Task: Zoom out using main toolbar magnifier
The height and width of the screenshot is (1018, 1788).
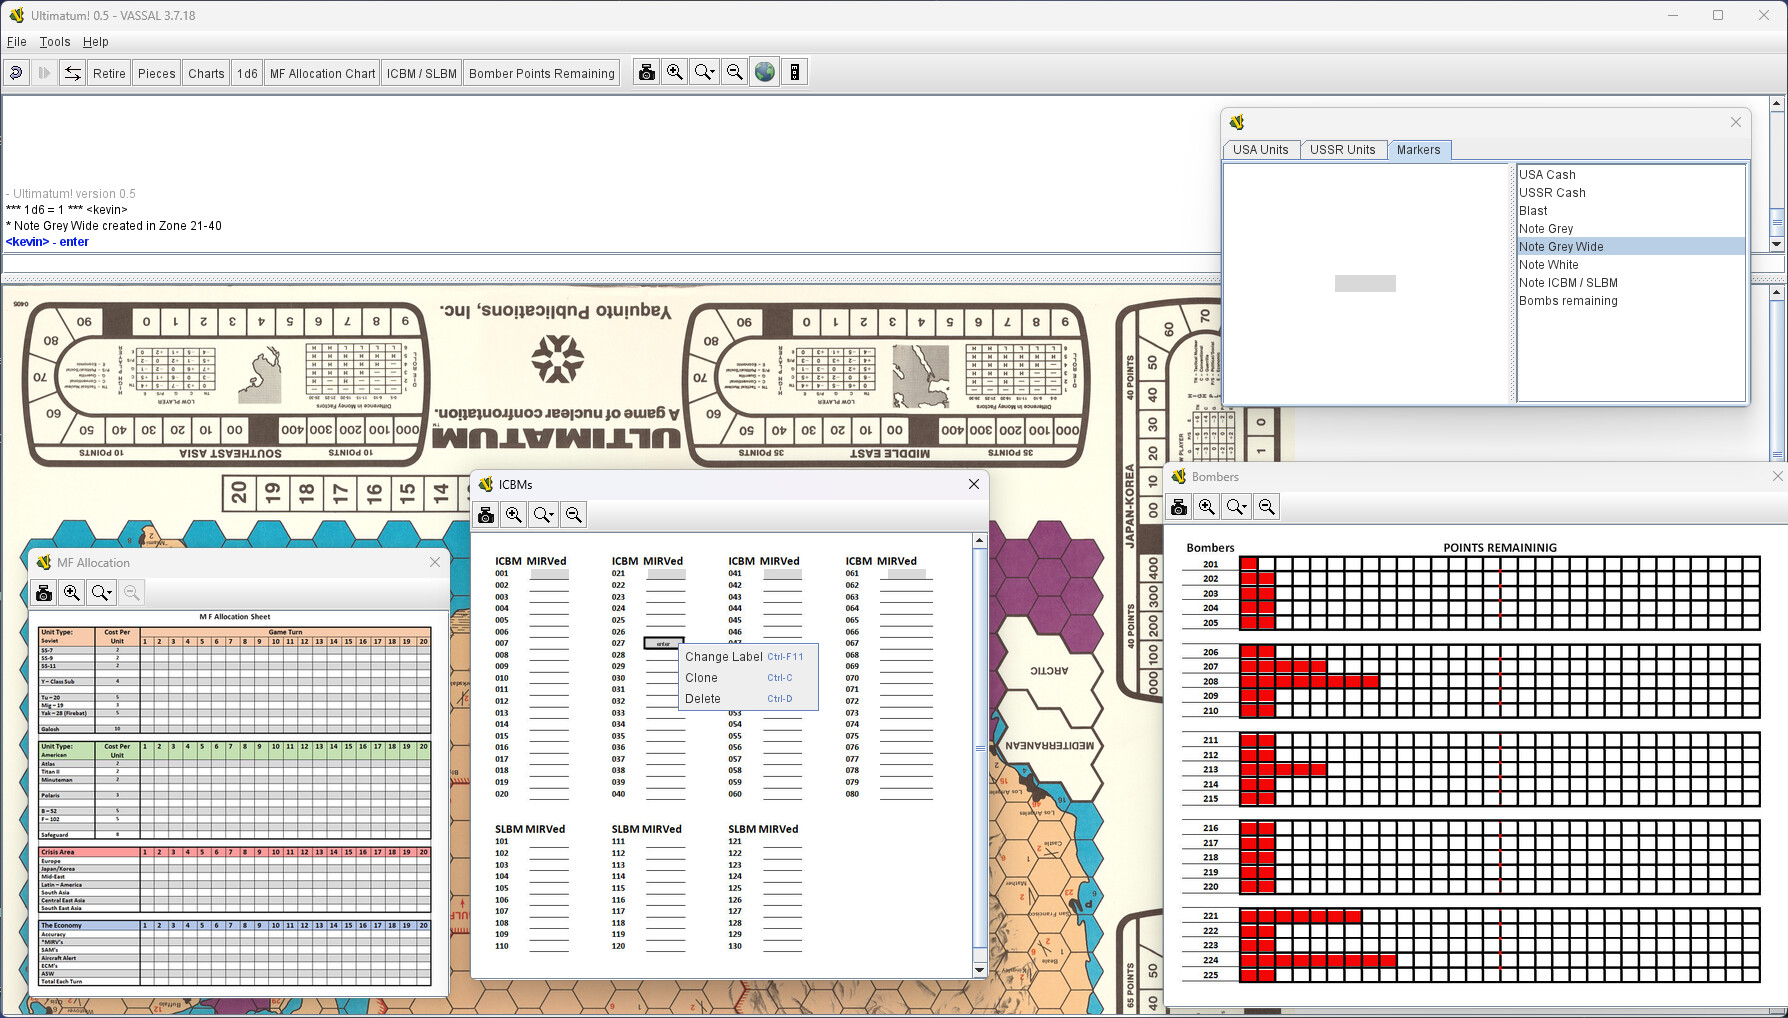Action: [735, 73]
